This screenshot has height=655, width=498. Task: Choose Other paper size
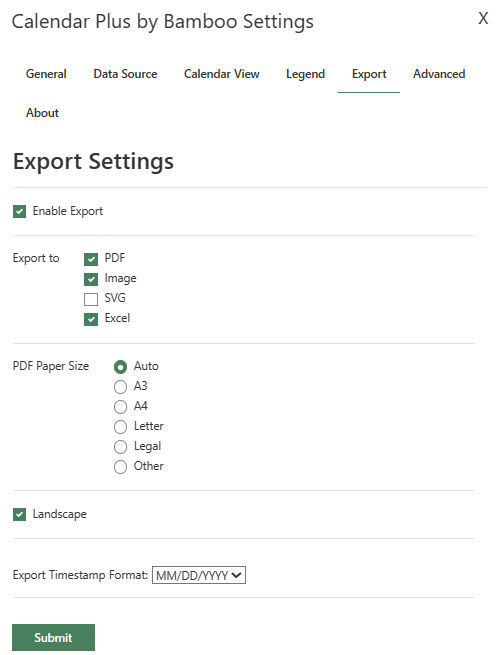tap(120, 467)
